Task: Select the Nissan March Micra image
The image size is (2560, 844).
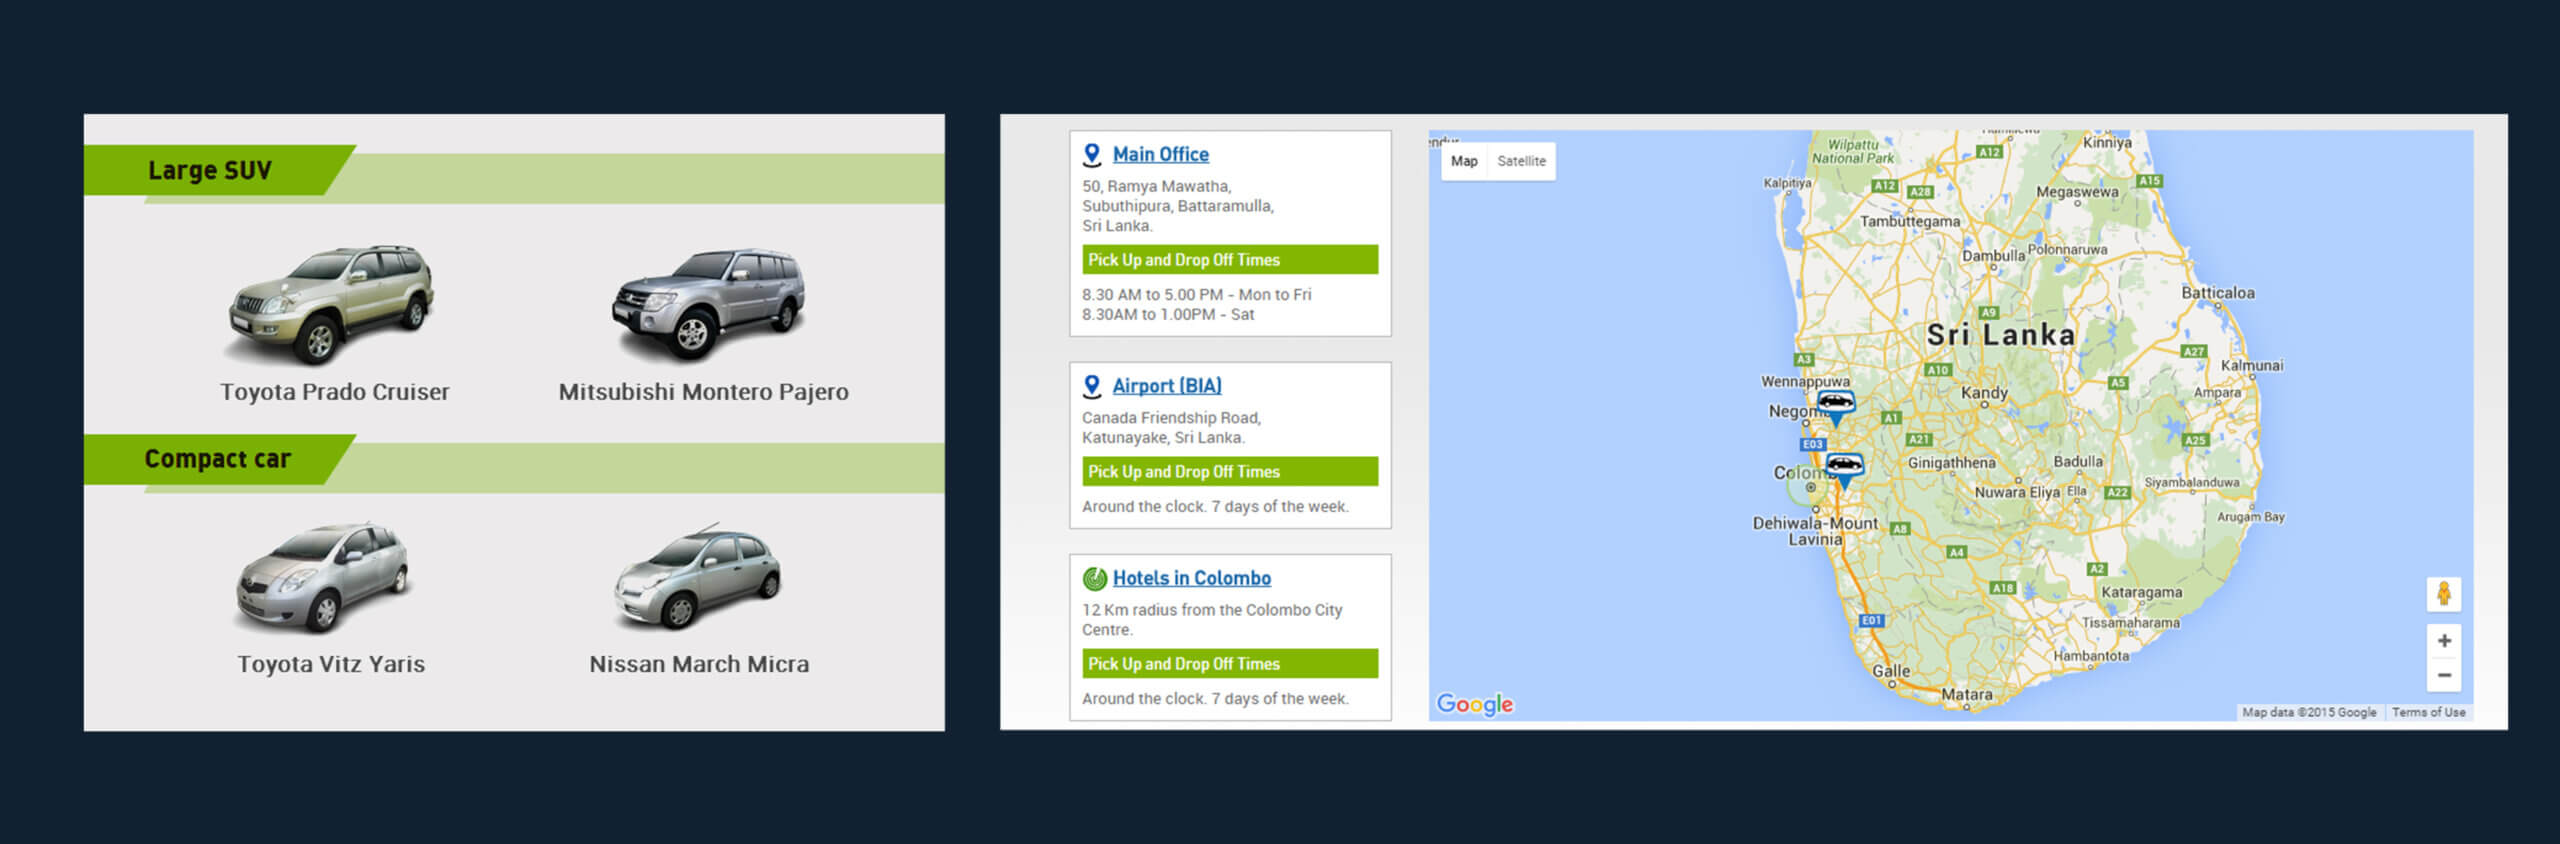Action: (x=697, y=576)
